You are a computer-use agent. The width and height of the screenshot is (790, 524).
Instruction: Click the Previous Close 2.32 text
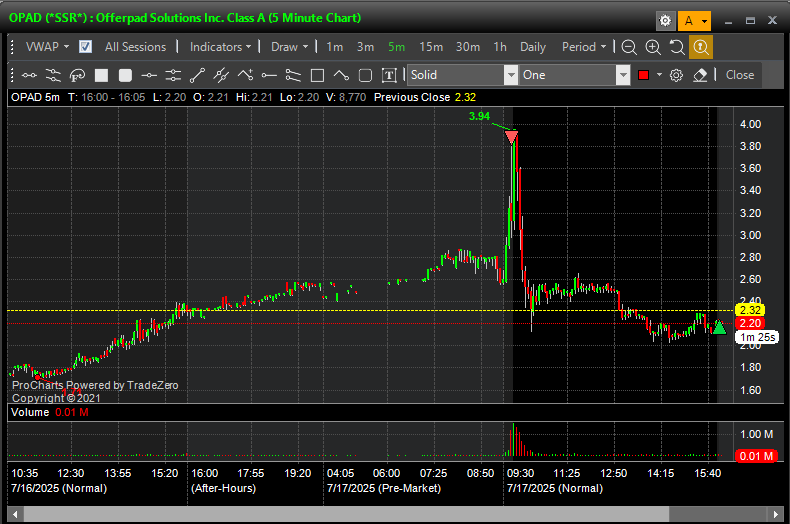(x=425, y=97)
